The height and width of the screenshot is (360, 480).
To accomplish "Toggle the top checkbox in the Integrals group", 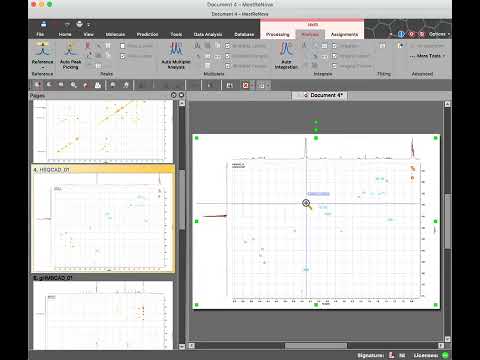I will (334, 46).
